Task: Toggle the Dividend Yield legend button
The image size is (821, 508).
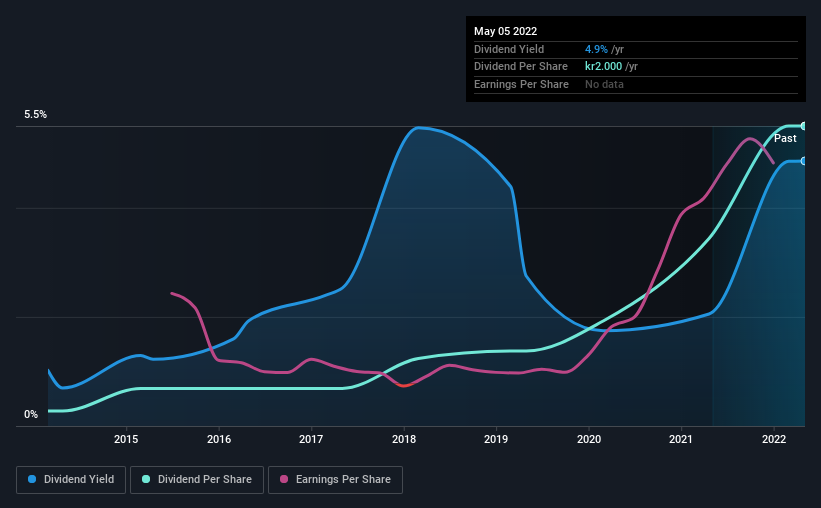Action: pyautogui.click(x=71, y=480)
